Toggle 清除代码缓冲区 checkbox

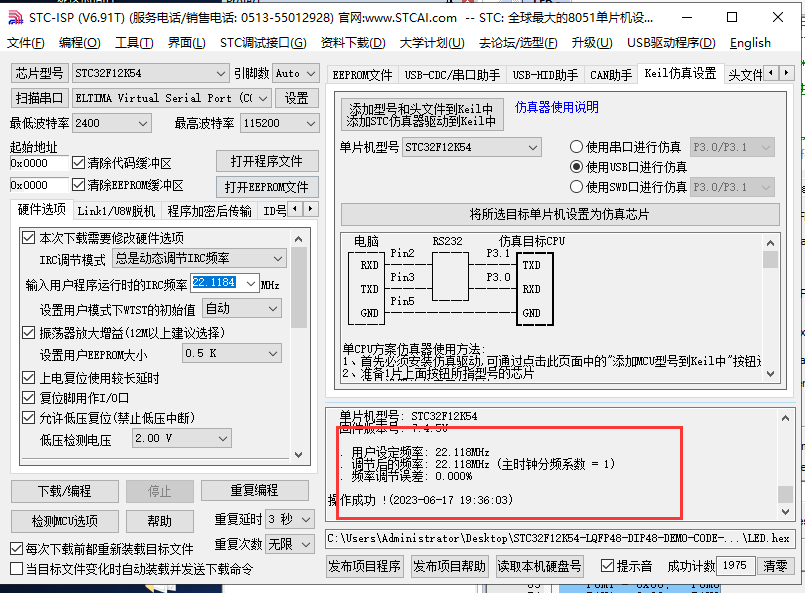(78, 163)
